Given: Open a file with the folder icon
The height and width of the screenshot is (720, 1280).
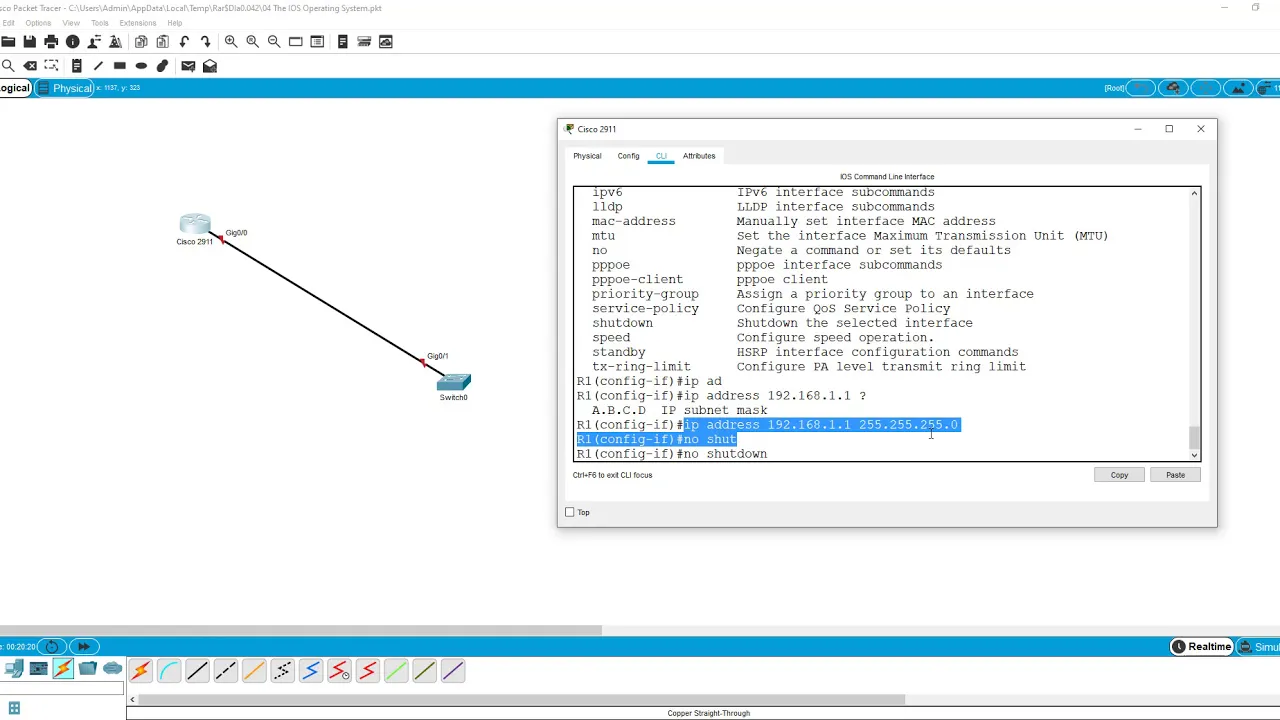Looking at the screenshot, I should pyautogui.click(x=8, y=42).
